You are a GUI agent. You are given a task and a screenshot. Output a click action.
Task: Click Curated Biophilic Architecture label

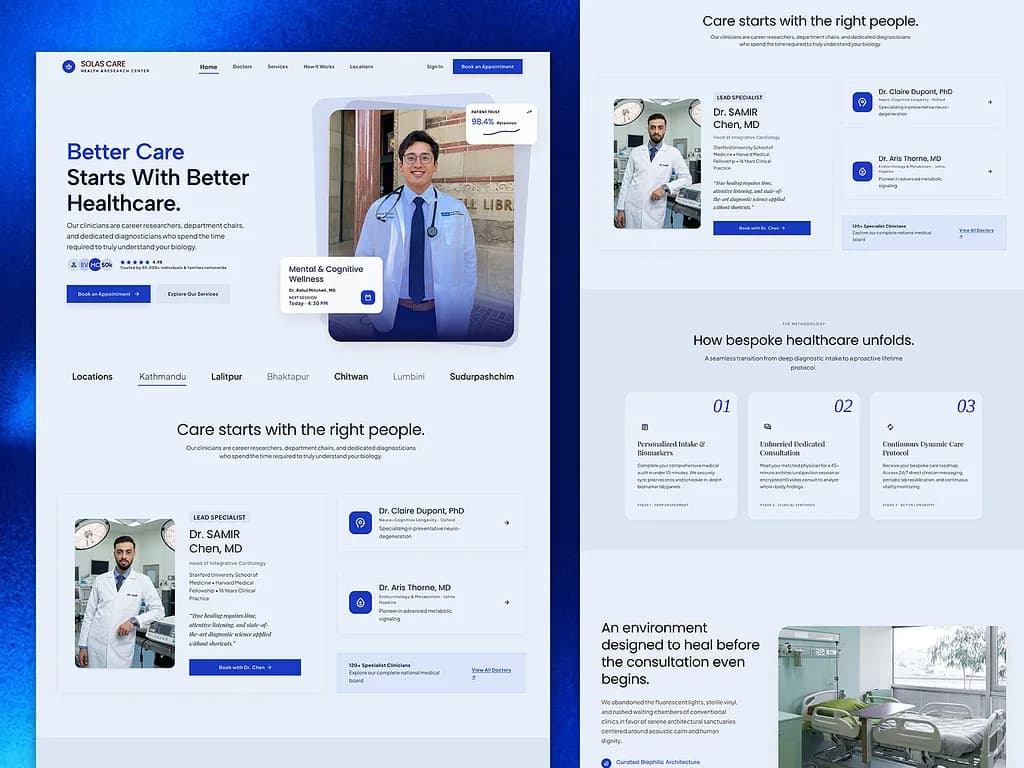(x=658, y=762)
